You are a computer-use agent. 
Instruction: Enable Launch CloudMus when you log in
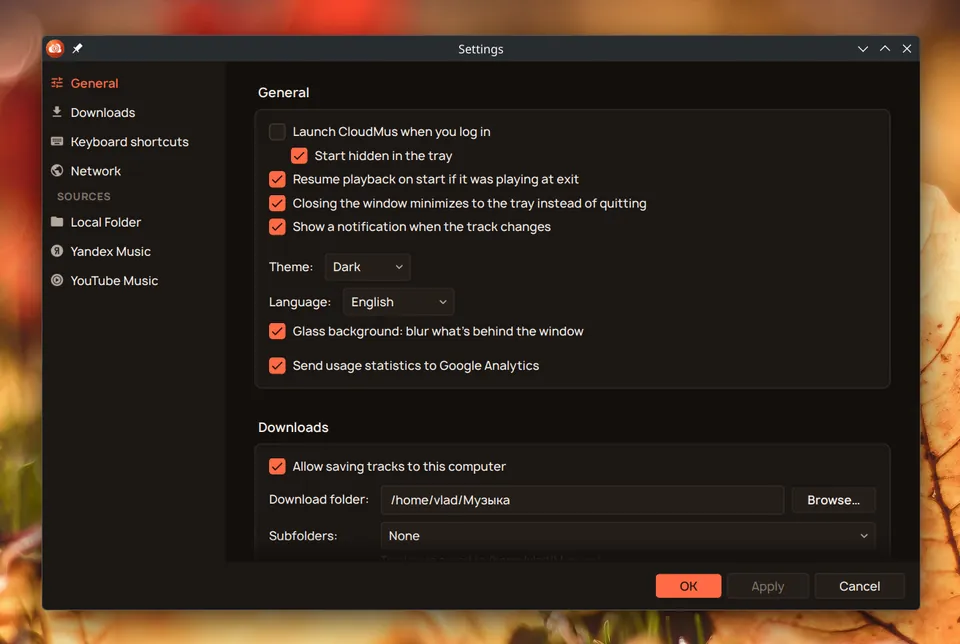[277, 132]
